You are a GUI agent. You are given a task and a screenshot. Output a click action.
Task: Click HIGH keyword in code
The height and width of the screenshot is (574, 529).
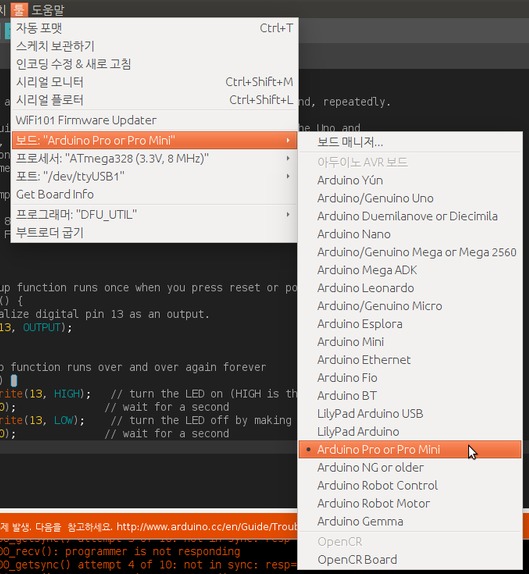point(67,394)
